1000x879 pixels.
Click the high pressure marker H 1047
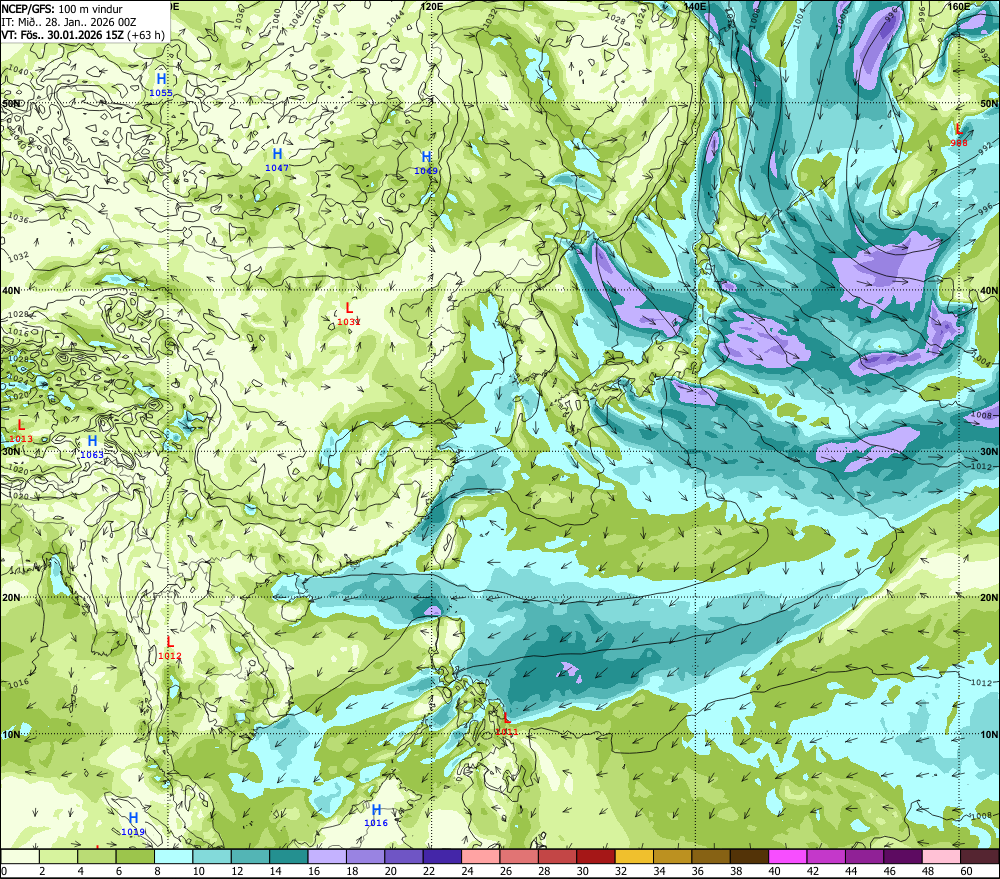pyautogui.click(x=277, y=160)
